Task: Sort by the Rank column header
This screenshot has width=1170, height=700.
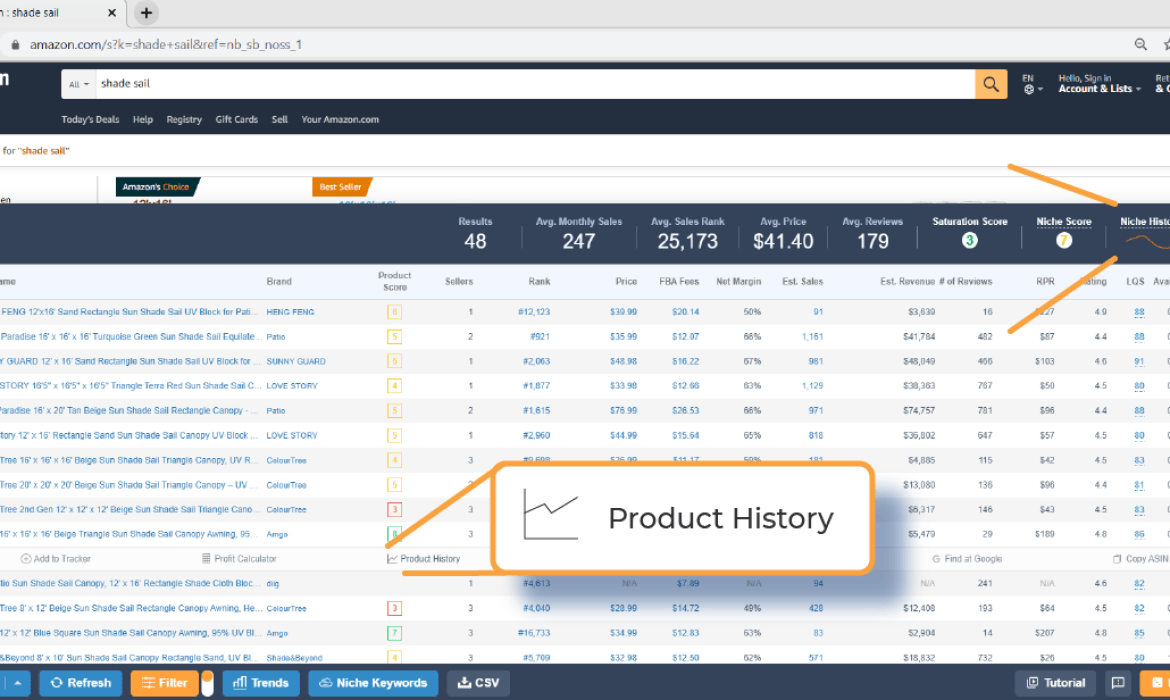Action: click(x=539, y=281)
